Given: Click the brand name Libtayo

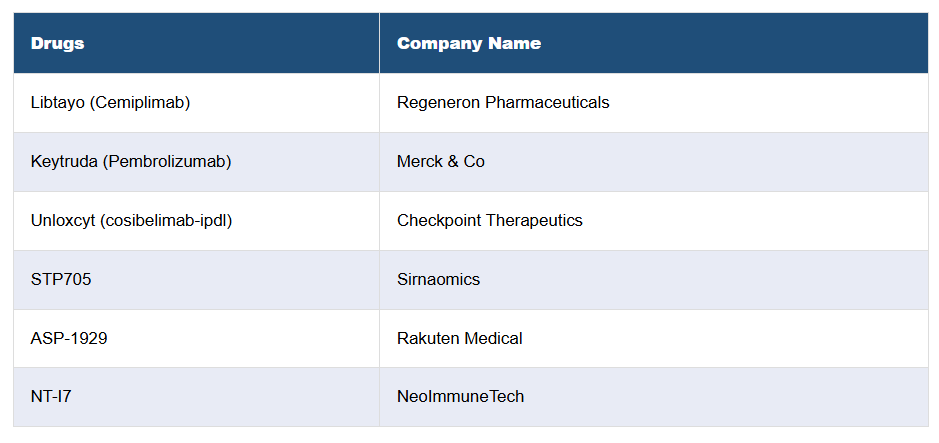Looking at the screenshot, I should point(57,103).
